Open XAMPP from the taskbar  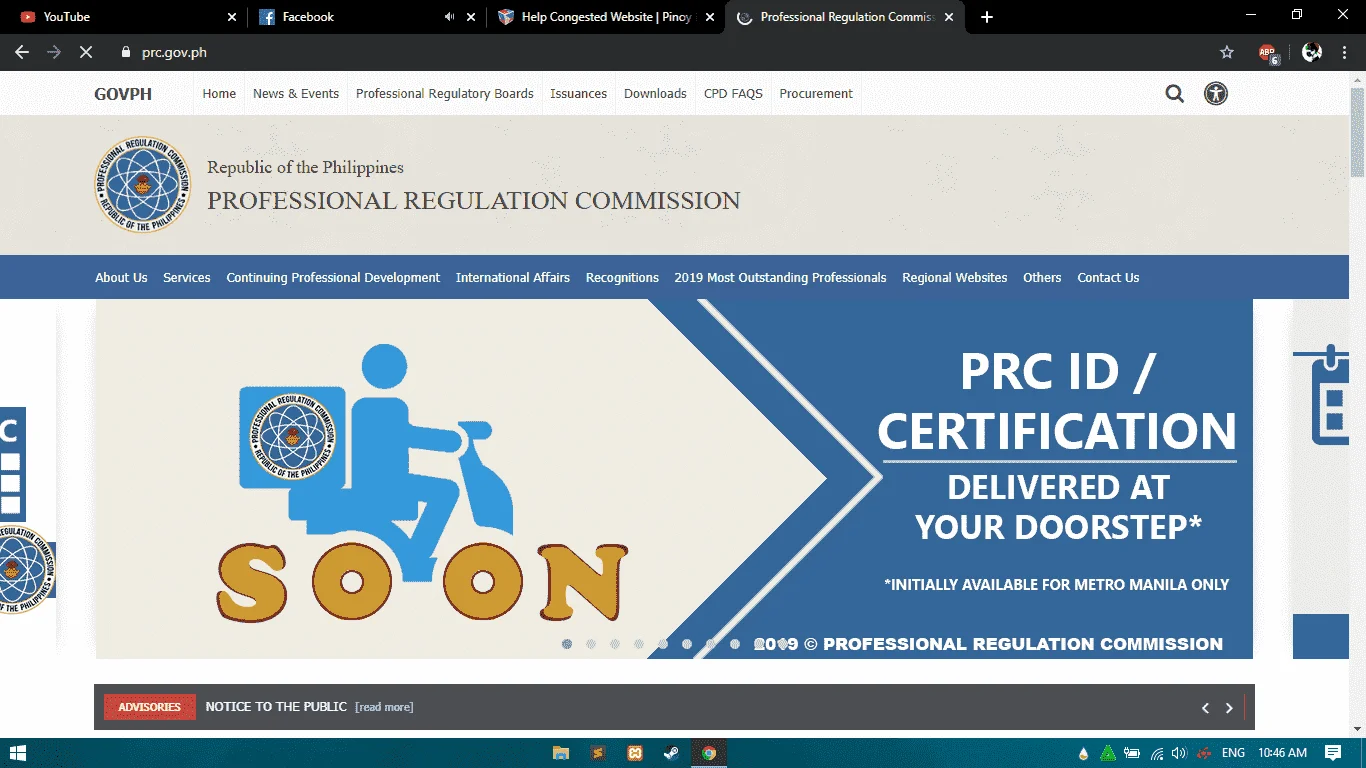[x=635, y=753]
